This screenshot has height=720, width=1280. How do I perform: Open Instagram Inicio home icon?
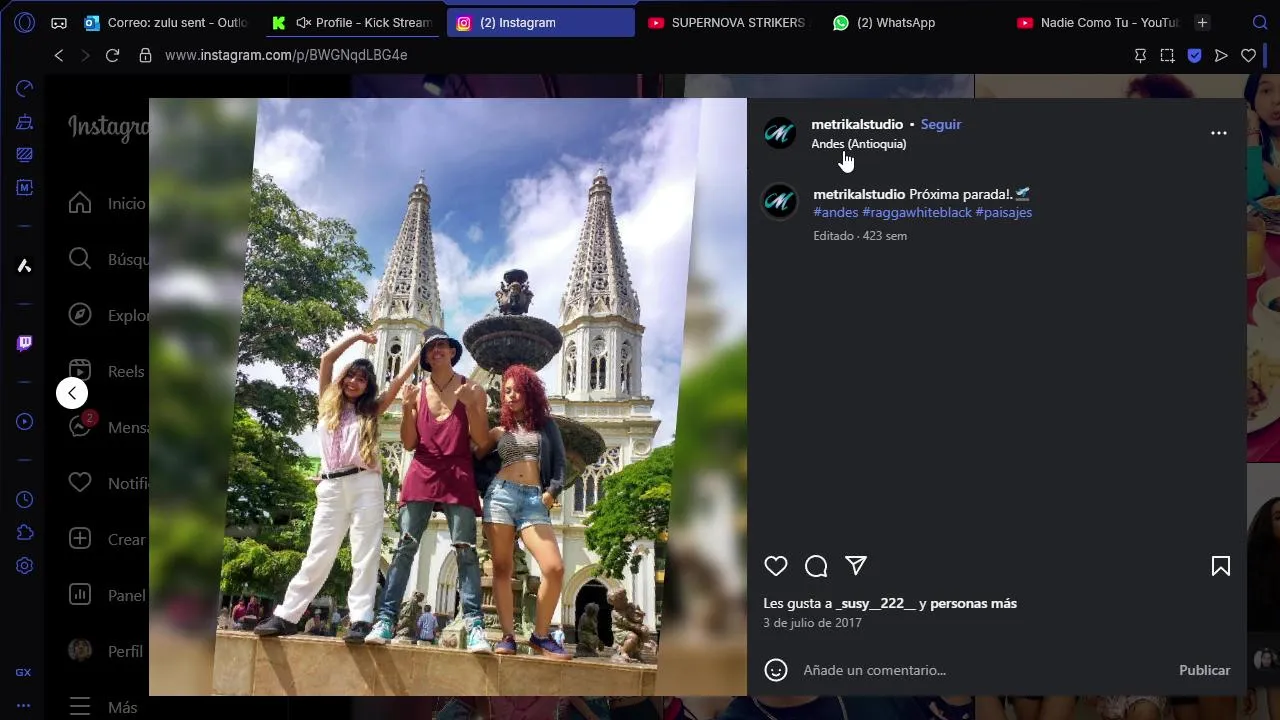tap(80, 203)
